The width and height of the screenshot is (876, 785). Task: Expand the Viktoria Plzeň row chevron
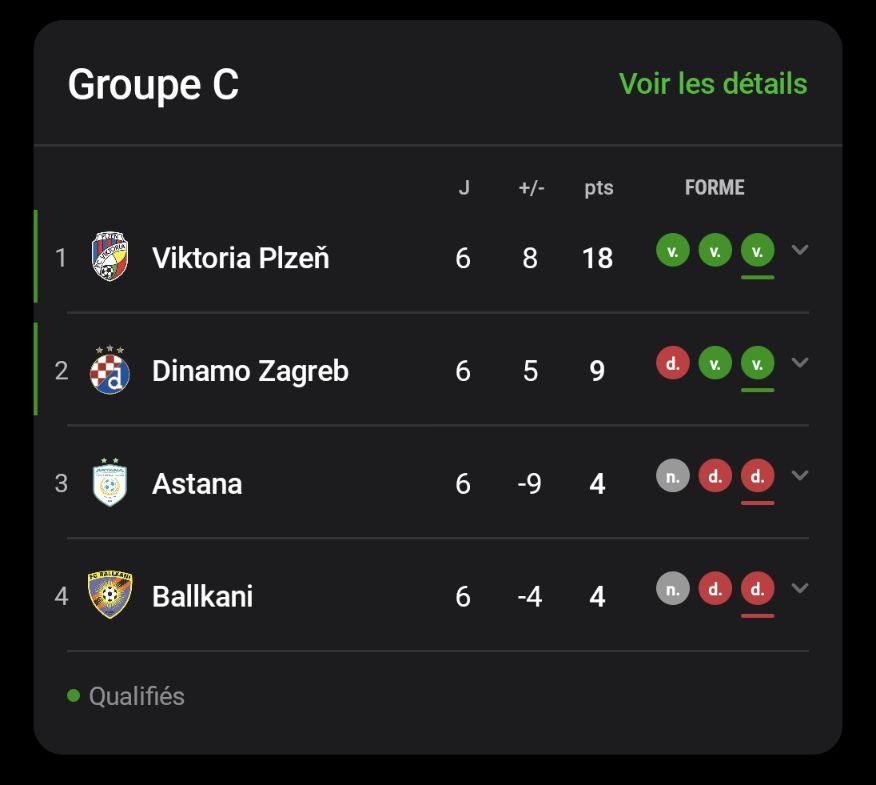pos(799,250)
